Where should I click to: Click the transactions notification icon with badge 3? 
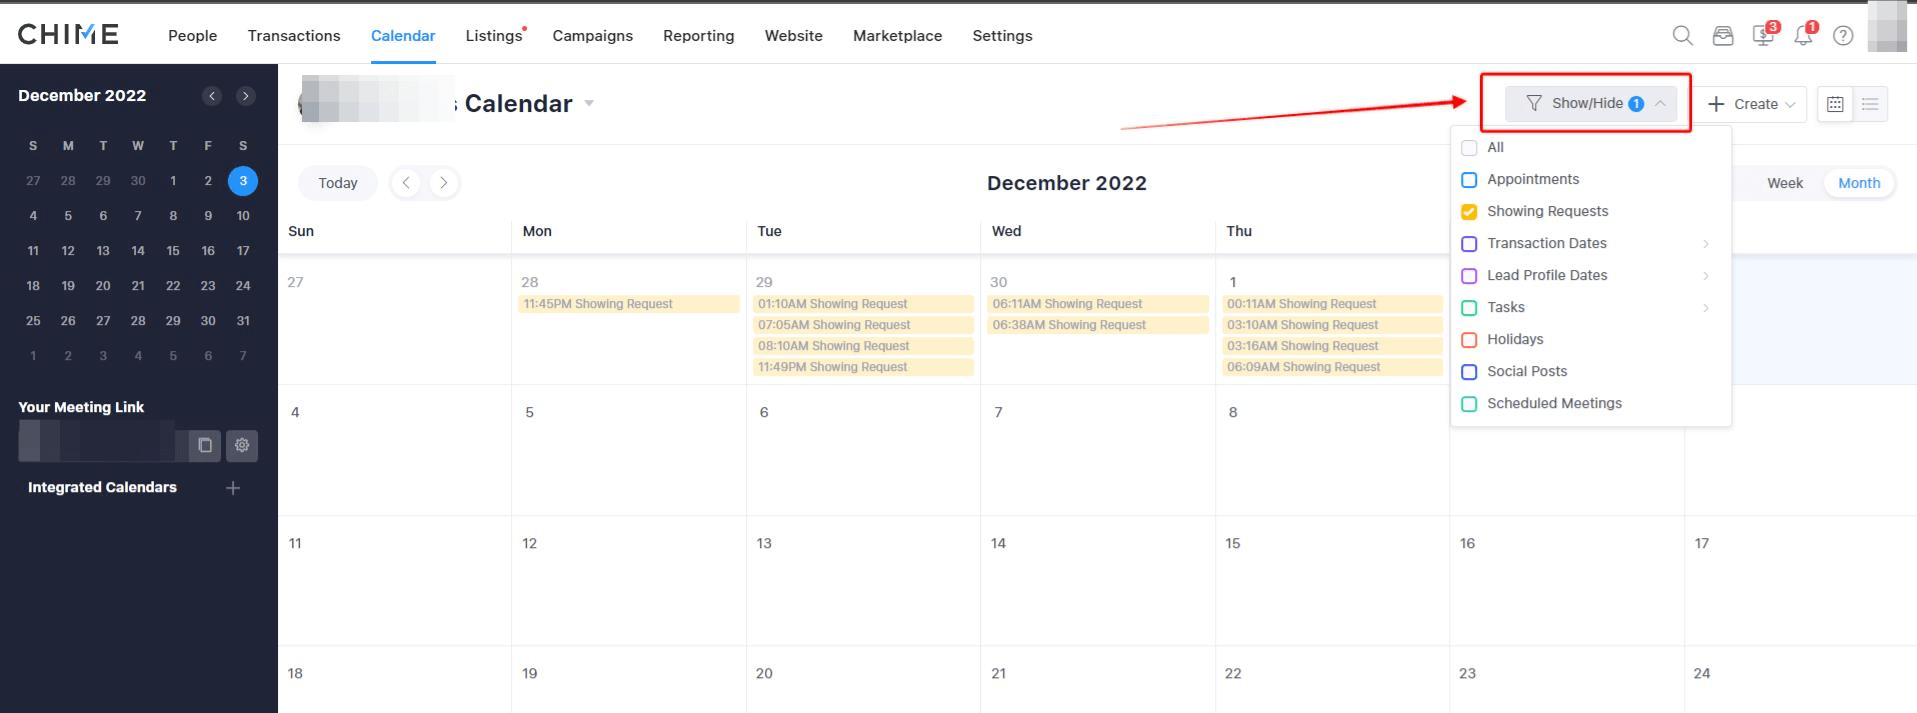pyautogui.click(x=1763, y=37)
